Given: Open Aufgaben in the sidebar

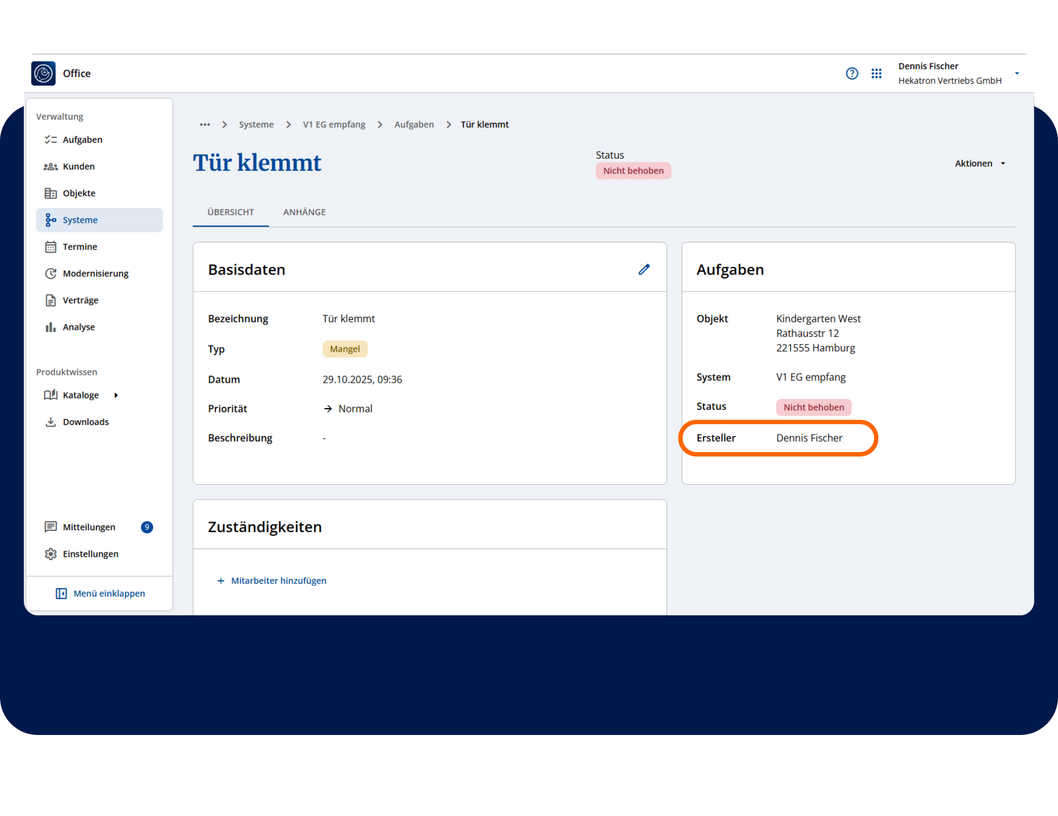Looking at the screenshot, I should (x=82, y=140).
